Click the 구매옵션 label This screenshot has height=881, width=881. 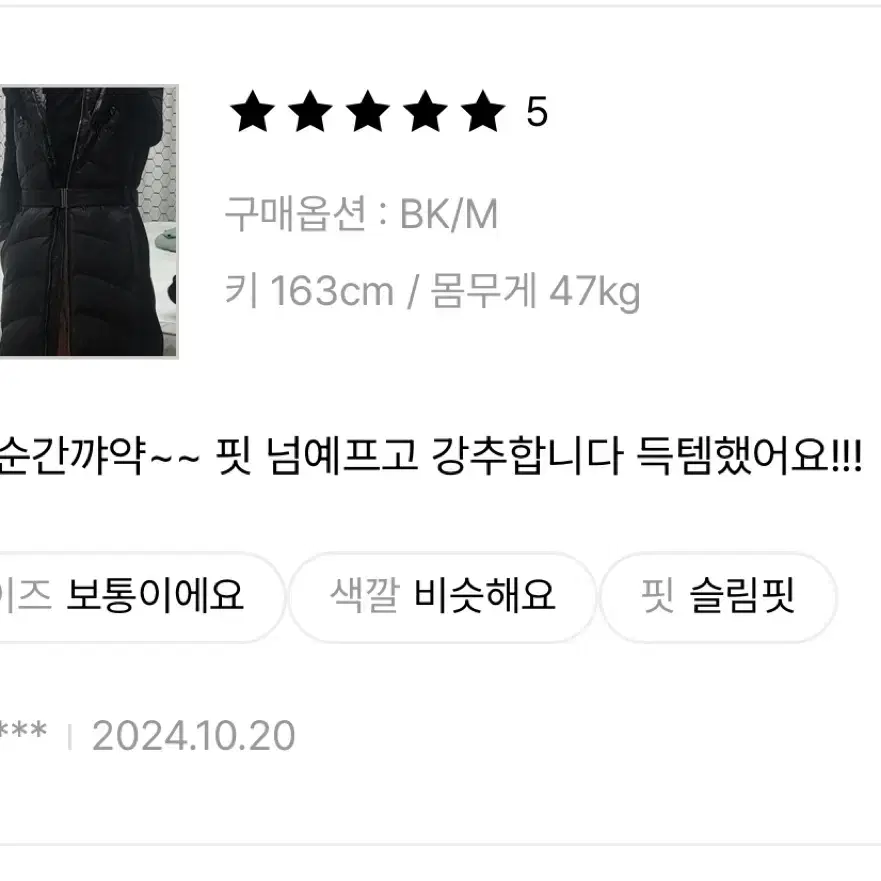click(296, 214)
